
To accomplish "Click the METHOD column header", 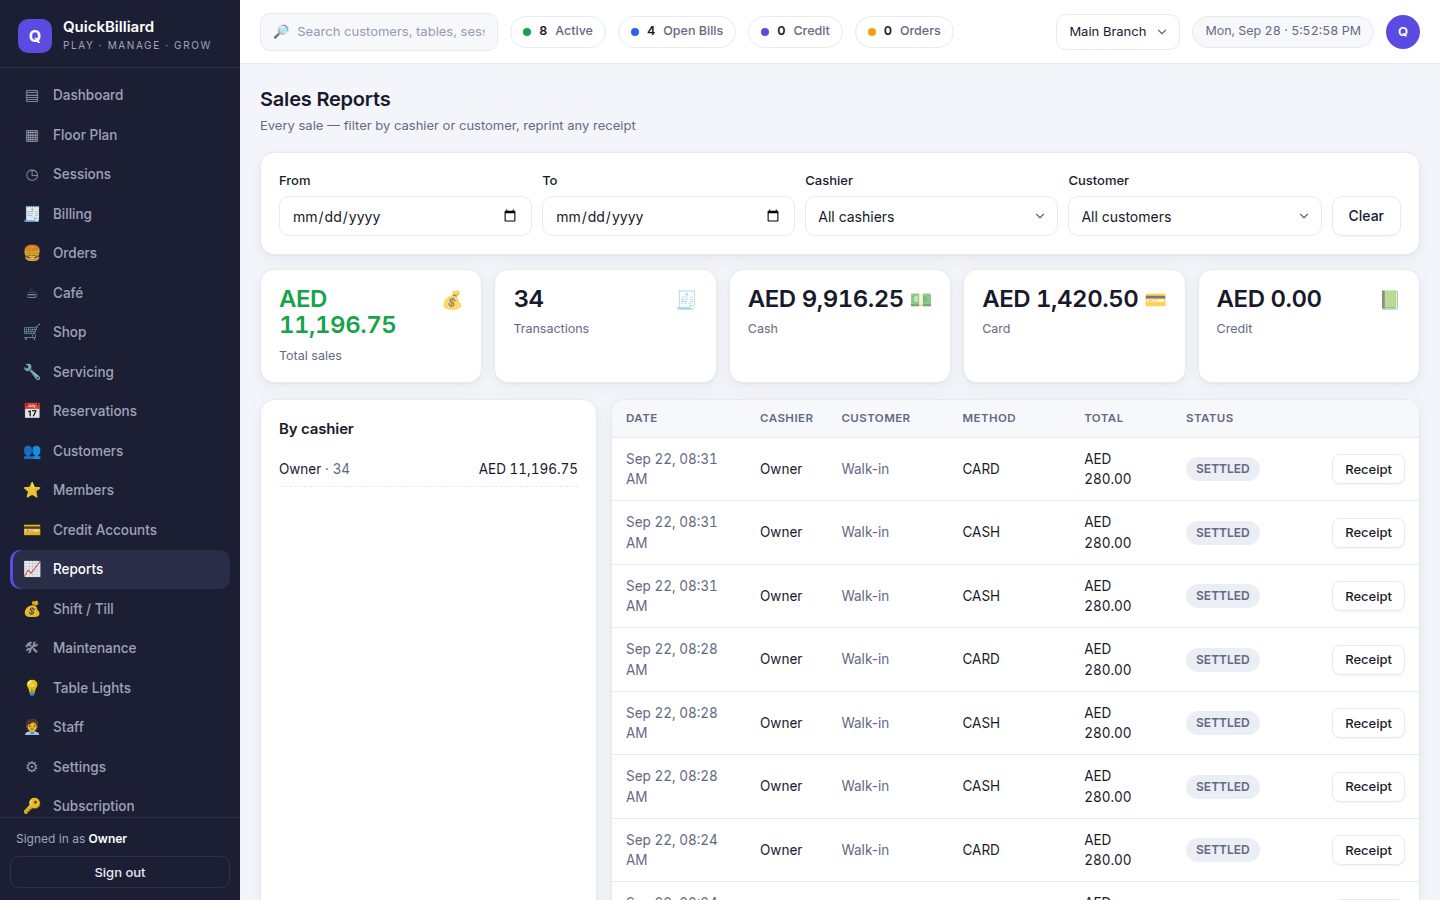I will 989,419.
